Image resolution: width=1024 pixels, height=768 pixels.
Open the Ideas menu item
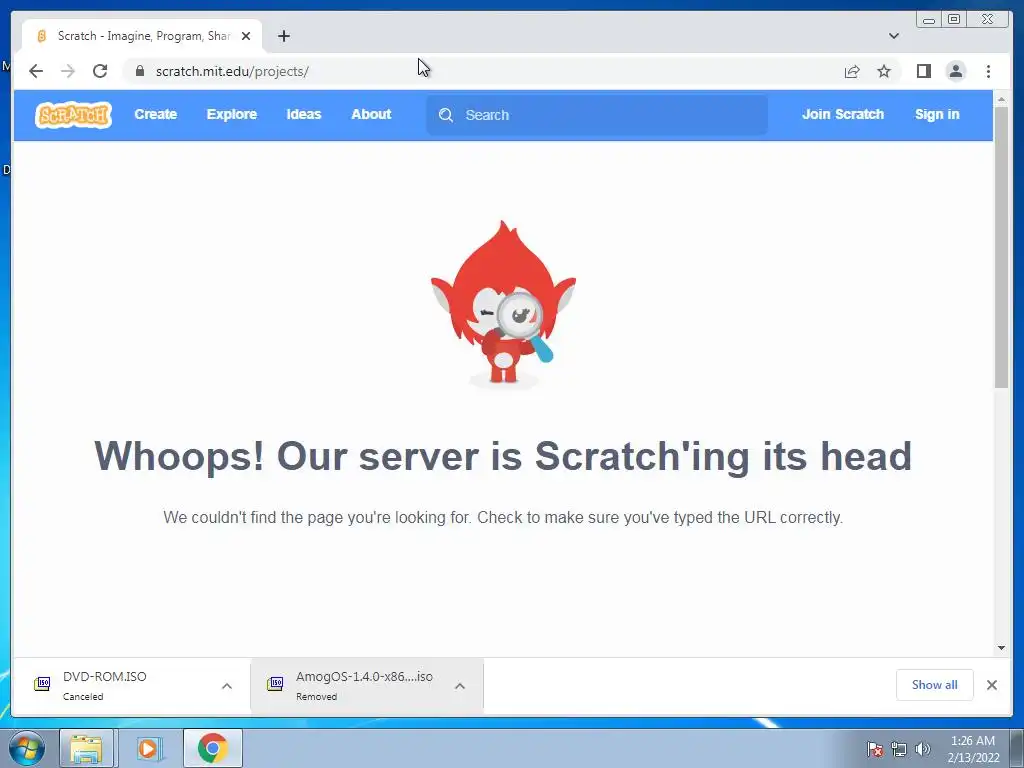(304, 114)
